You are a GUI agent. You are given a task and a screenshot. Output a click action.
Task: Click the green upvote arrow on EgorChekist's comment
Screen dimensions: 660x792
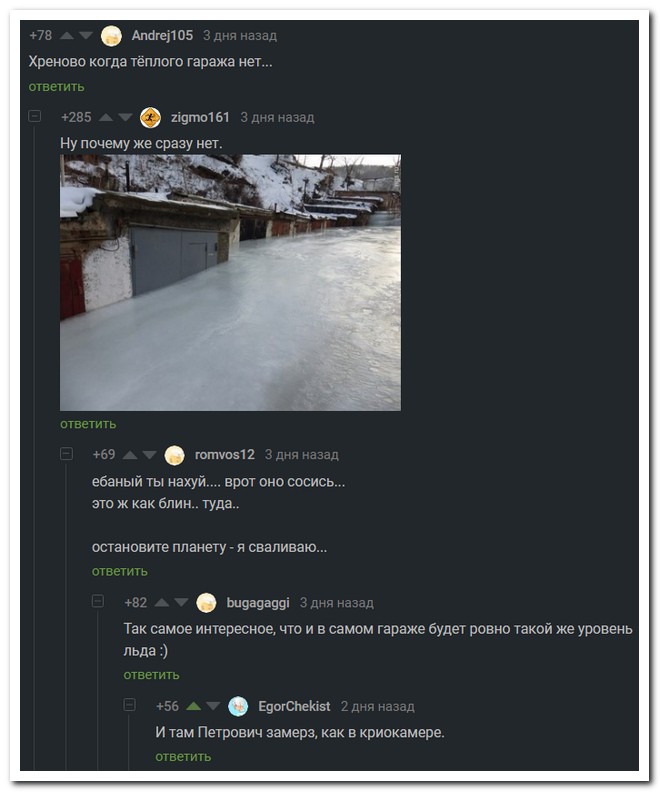193,706
